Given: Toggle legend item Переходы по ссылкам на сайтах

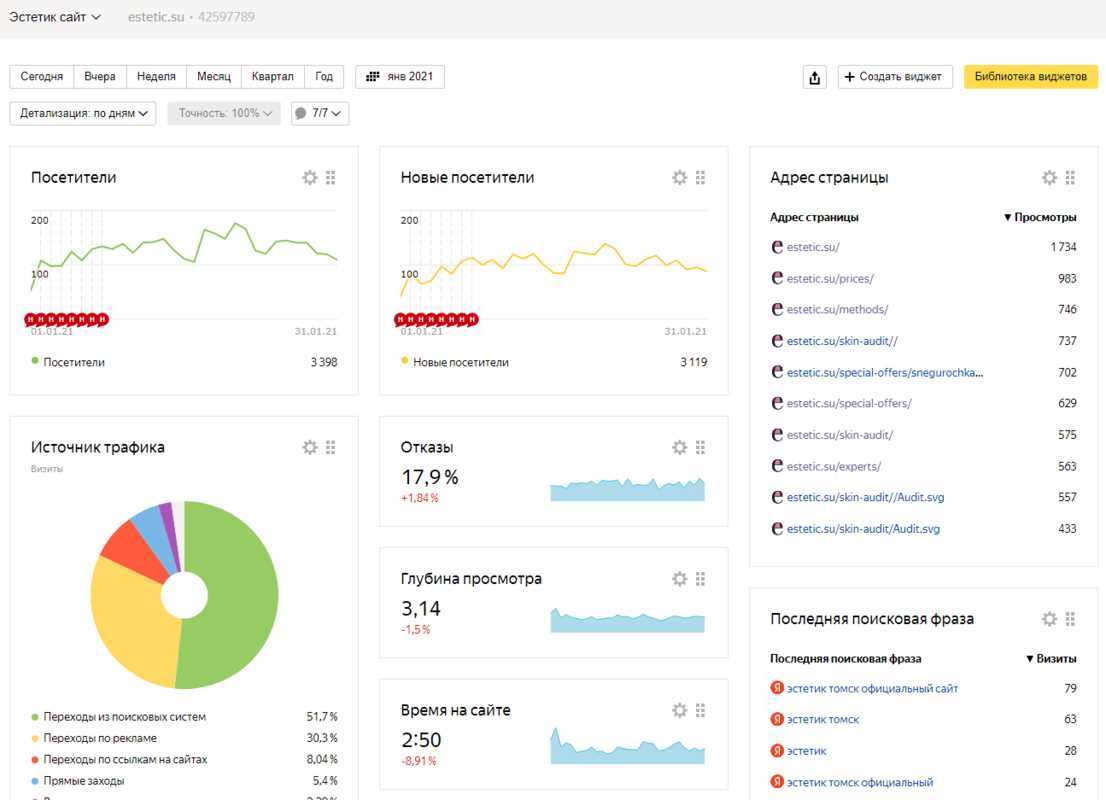Looking at the screenshot, I should click(119, 759).
